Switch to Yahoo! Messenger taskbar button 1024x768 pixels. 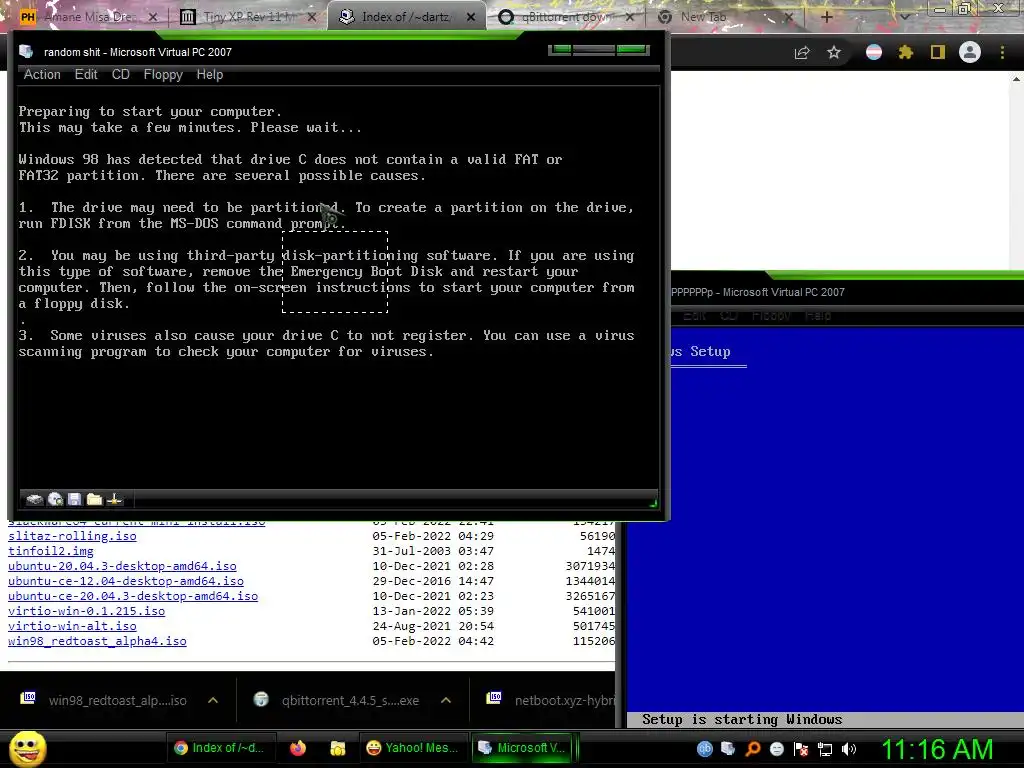[x=413, y=748]
